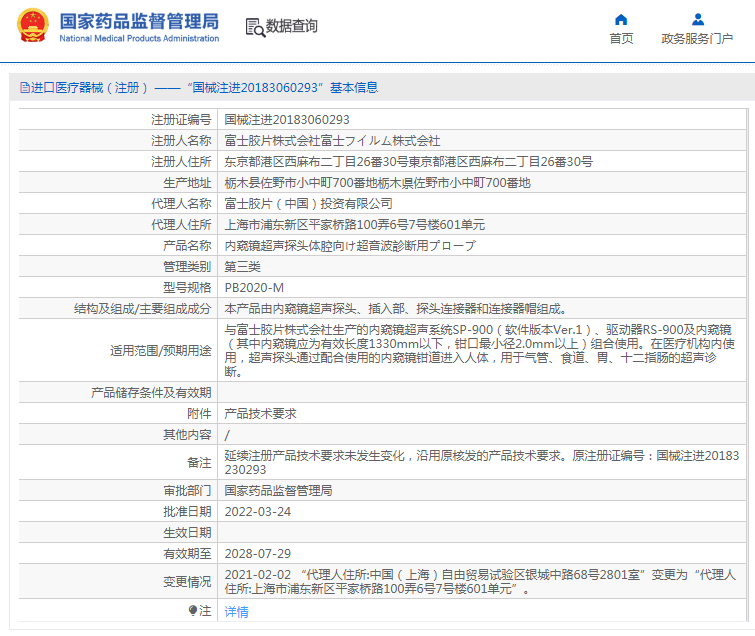Image resolution: width=755 pixels, height=636 pixels.
Task: Select remark text 延续注册产品技术要求未发生变化
Action: tap(482, 463)
